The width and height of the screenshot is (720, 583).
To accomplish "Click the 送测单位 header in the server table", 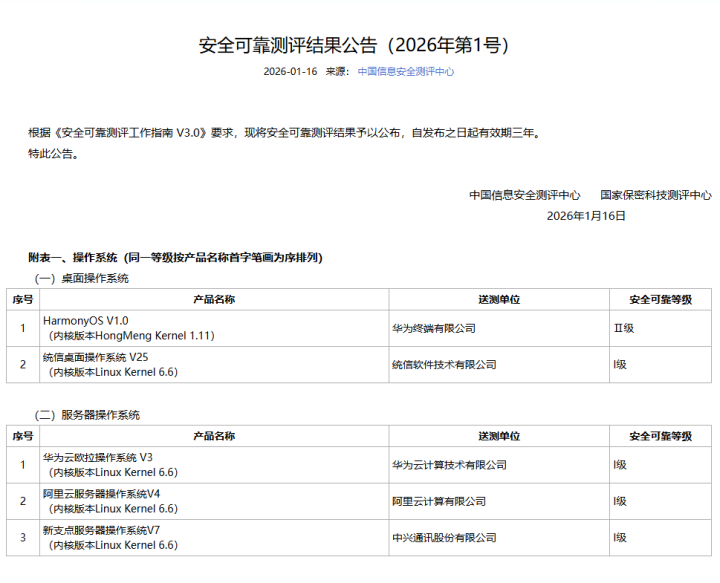I will tap(499, 436).
